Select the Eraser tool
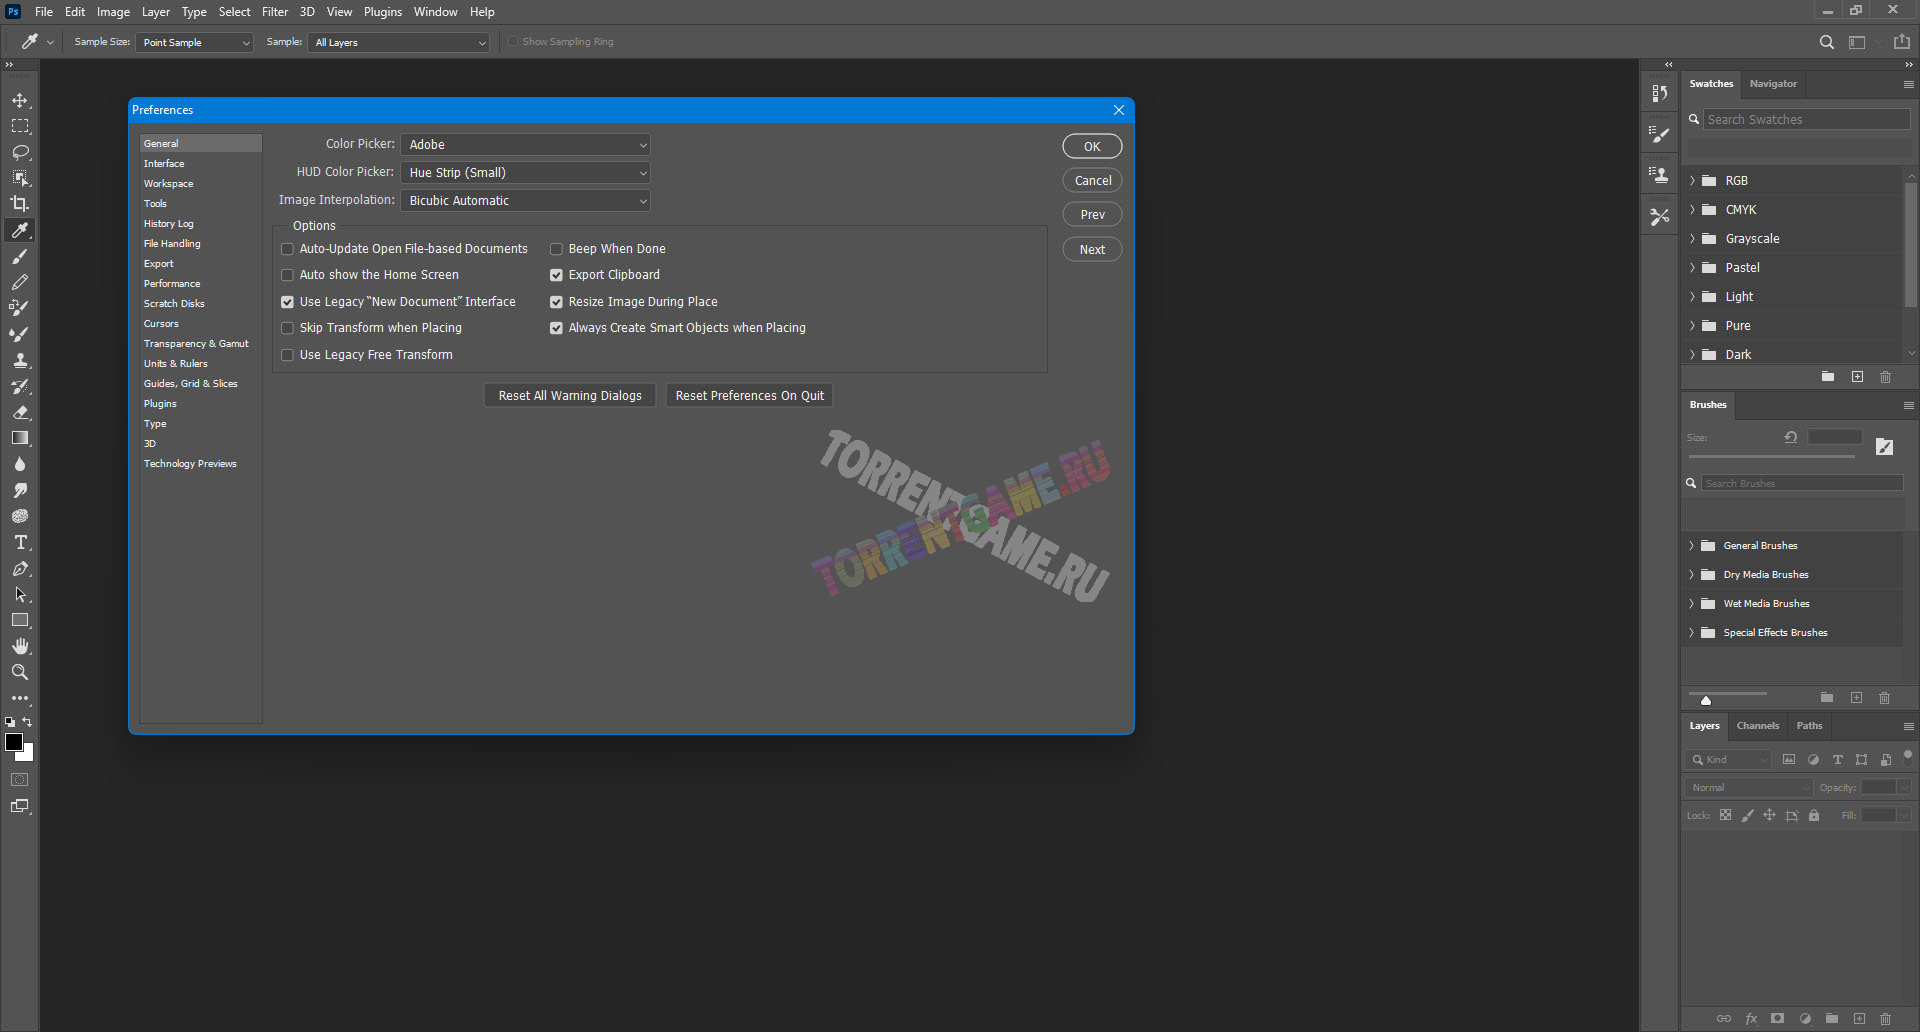 click(20, 412)
